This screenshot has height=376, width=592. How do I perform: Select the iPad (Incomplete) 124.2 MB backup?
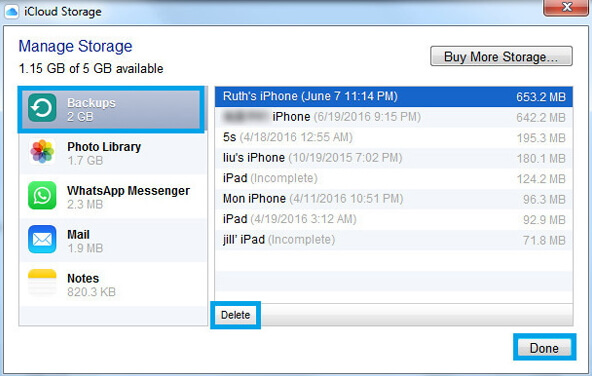[394, 178]
